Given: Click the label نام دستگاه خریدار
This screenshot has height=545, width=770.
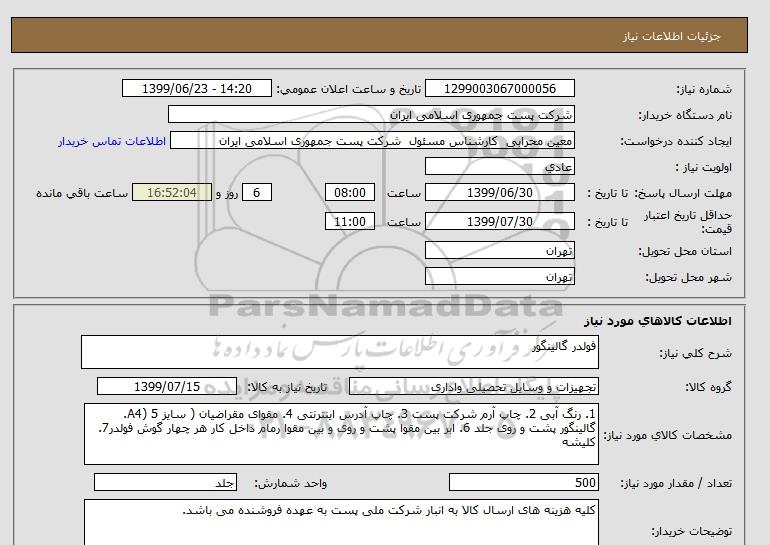Looking at the screenshot, I should click(685, 115).
